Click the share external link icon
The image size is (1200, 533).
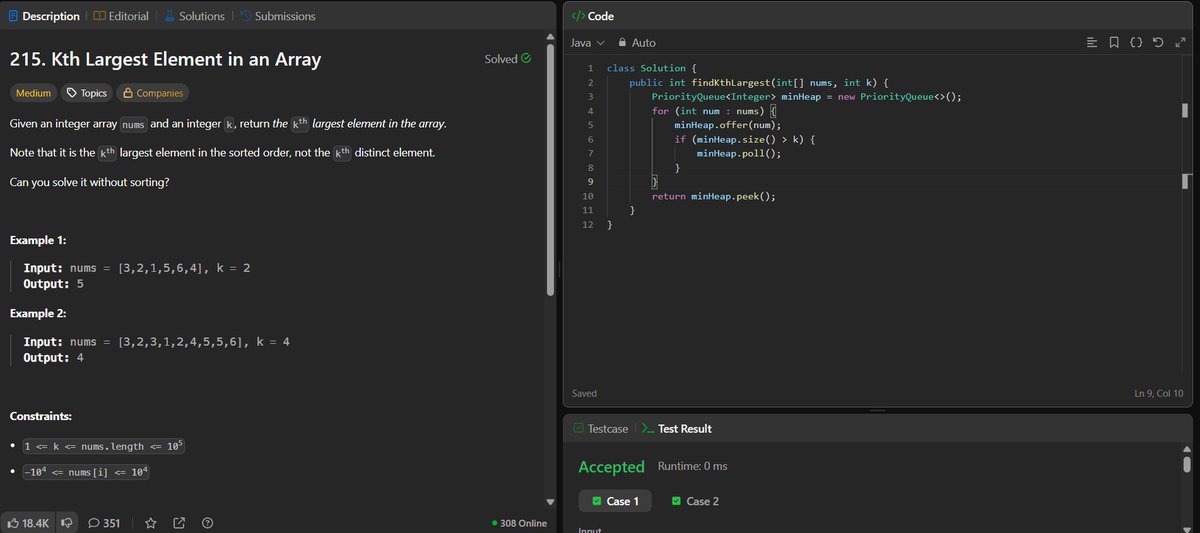tap(179, 522)
